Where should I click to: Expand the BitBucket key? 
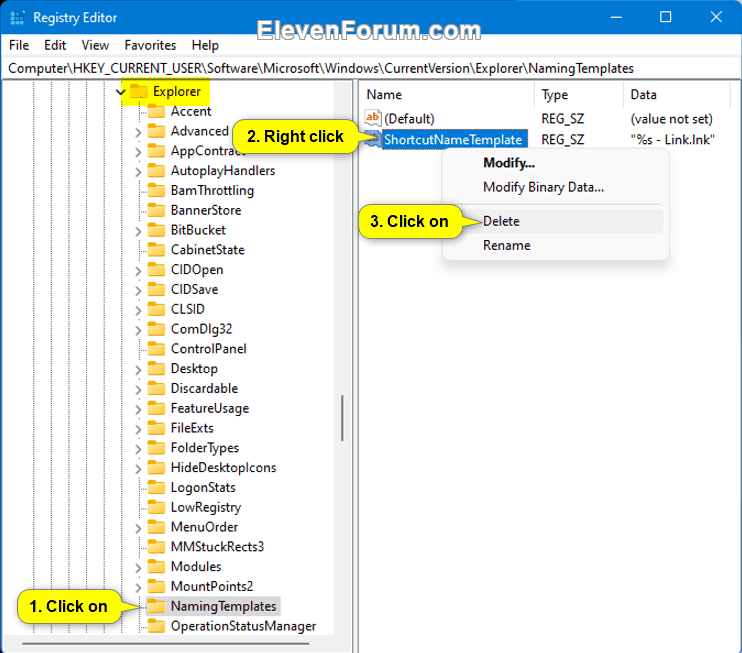coord(138,231)
